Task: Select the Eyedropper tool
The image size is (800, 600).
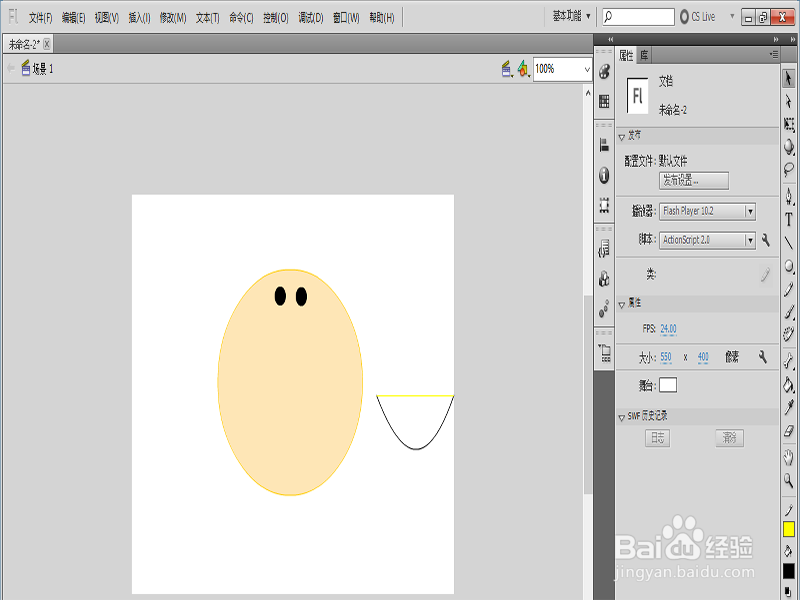Action: (x=789, y=407)
